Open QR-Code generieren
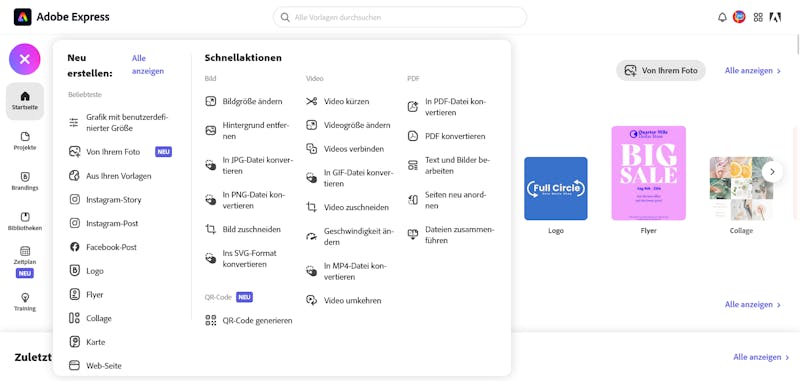This screenshot has width=800, height=381. 249,320
